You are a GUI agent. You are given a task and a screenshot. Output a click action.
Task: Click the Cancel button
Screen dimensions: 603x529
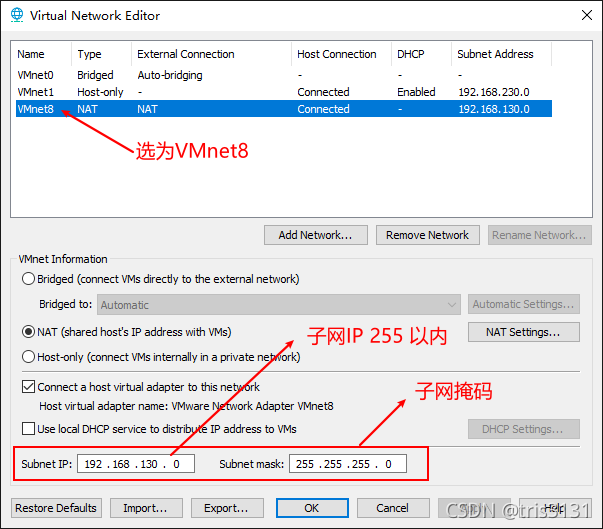(x=393, y=508)
